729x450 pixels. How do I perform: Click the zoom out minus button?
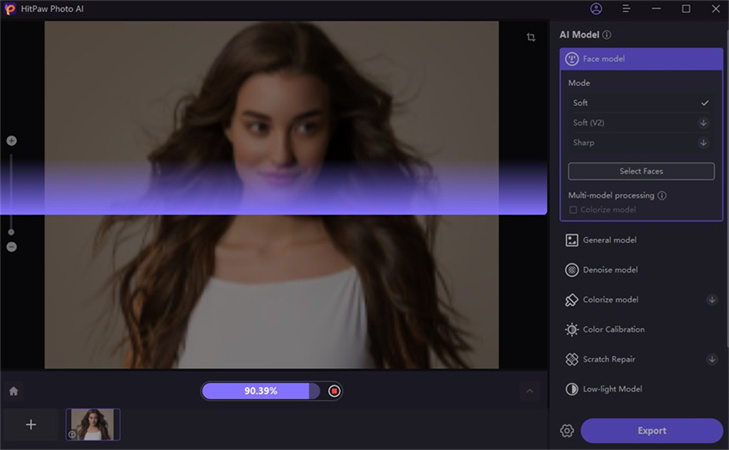[x=12, y=247]
